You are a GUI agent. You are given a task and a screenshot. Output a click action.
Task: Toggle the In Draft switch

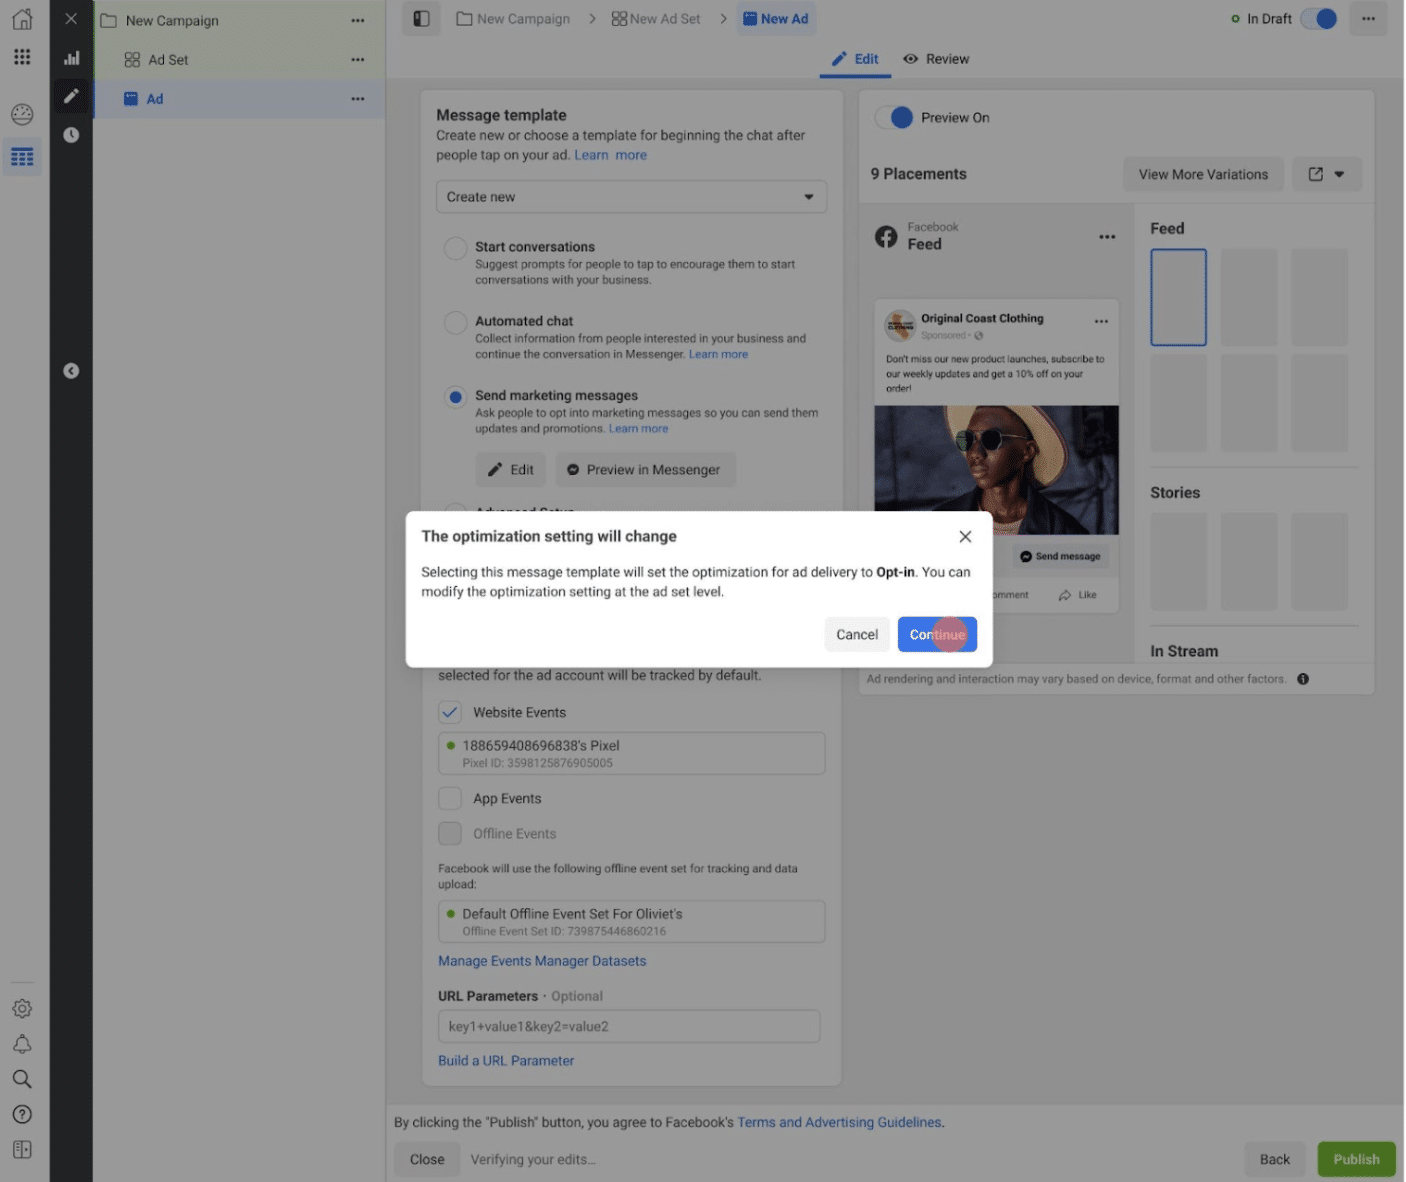(x=1319, y=19)
